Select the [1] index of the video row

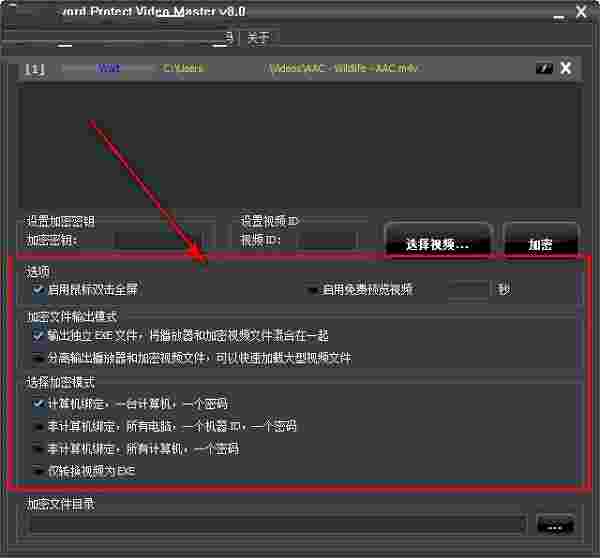click(35, 69)
